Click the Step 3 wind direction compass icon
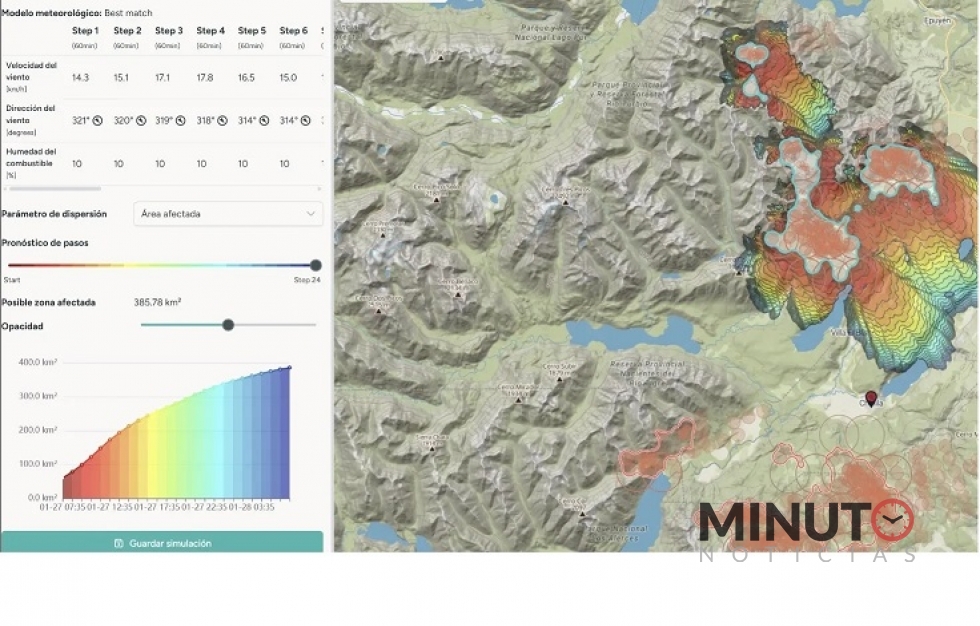Viewport: 980px width, 626px height. click(182, 120)
